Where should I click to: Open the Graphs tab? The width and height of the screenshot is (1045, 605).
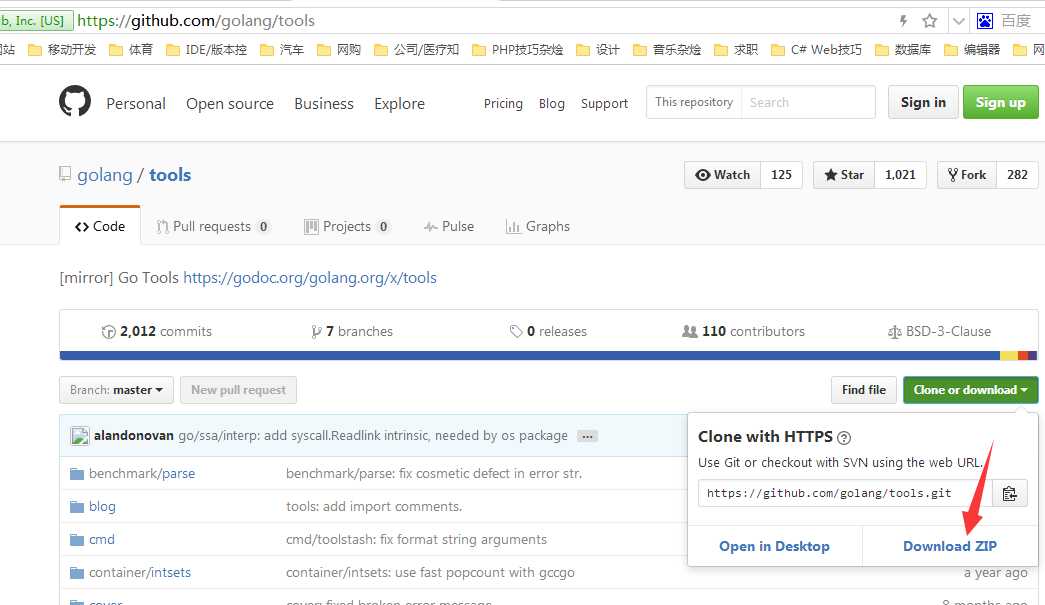click(x=538, y=227)
